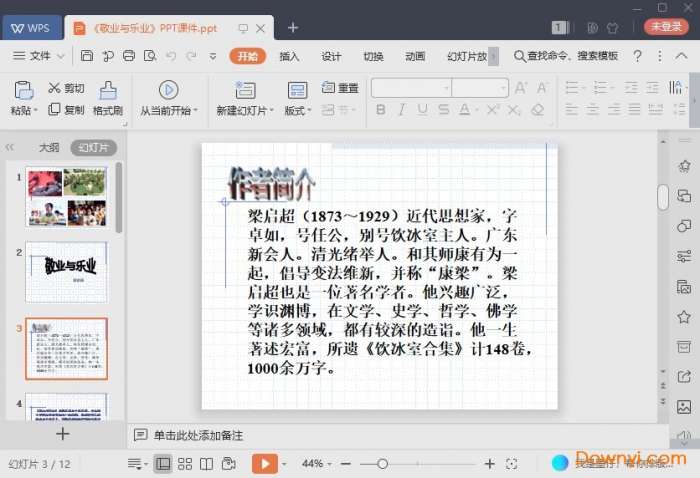Expand the Layout (版式) dropdown arrow
700x478 pixels.
point(309,110)
